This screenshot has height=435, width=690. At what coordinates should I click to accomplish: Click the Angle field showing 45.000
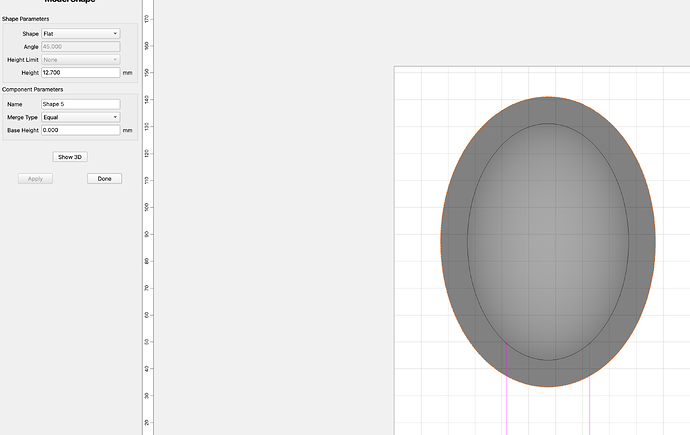(x=81, y=47)
